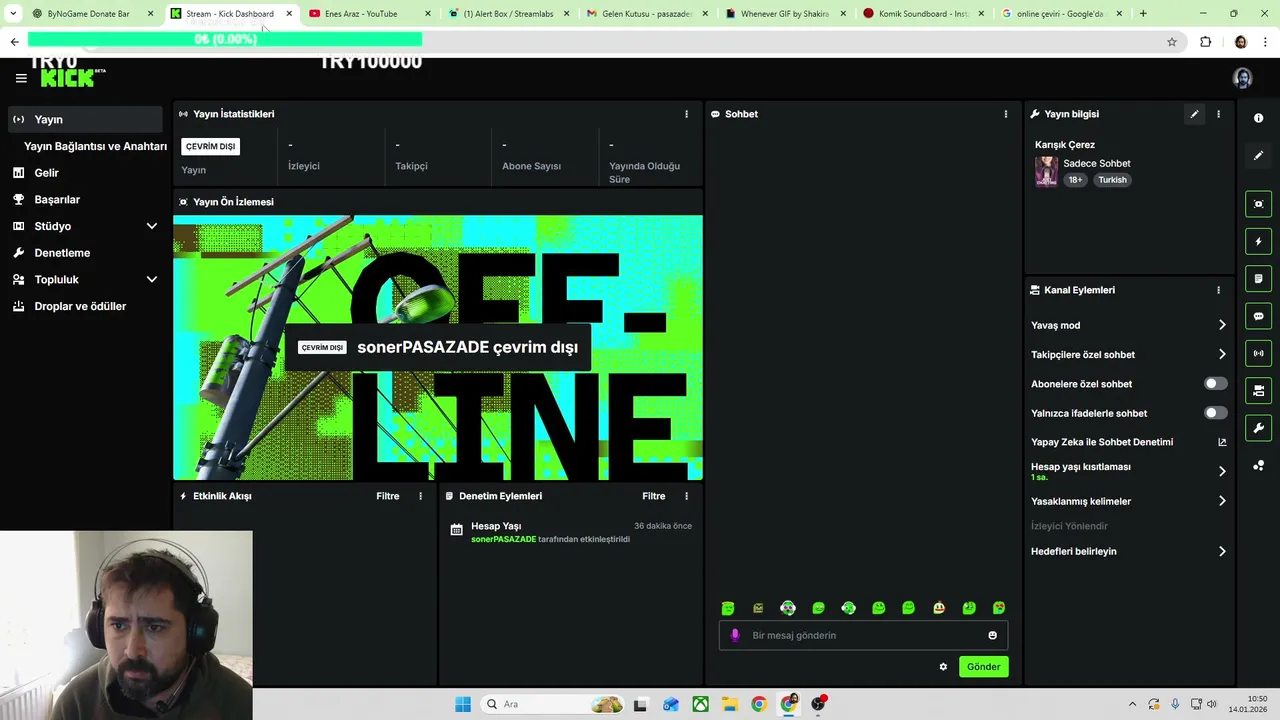Select Yayın in the sidebar
The width and height of the screenshot is (1280, 720).
85,119
